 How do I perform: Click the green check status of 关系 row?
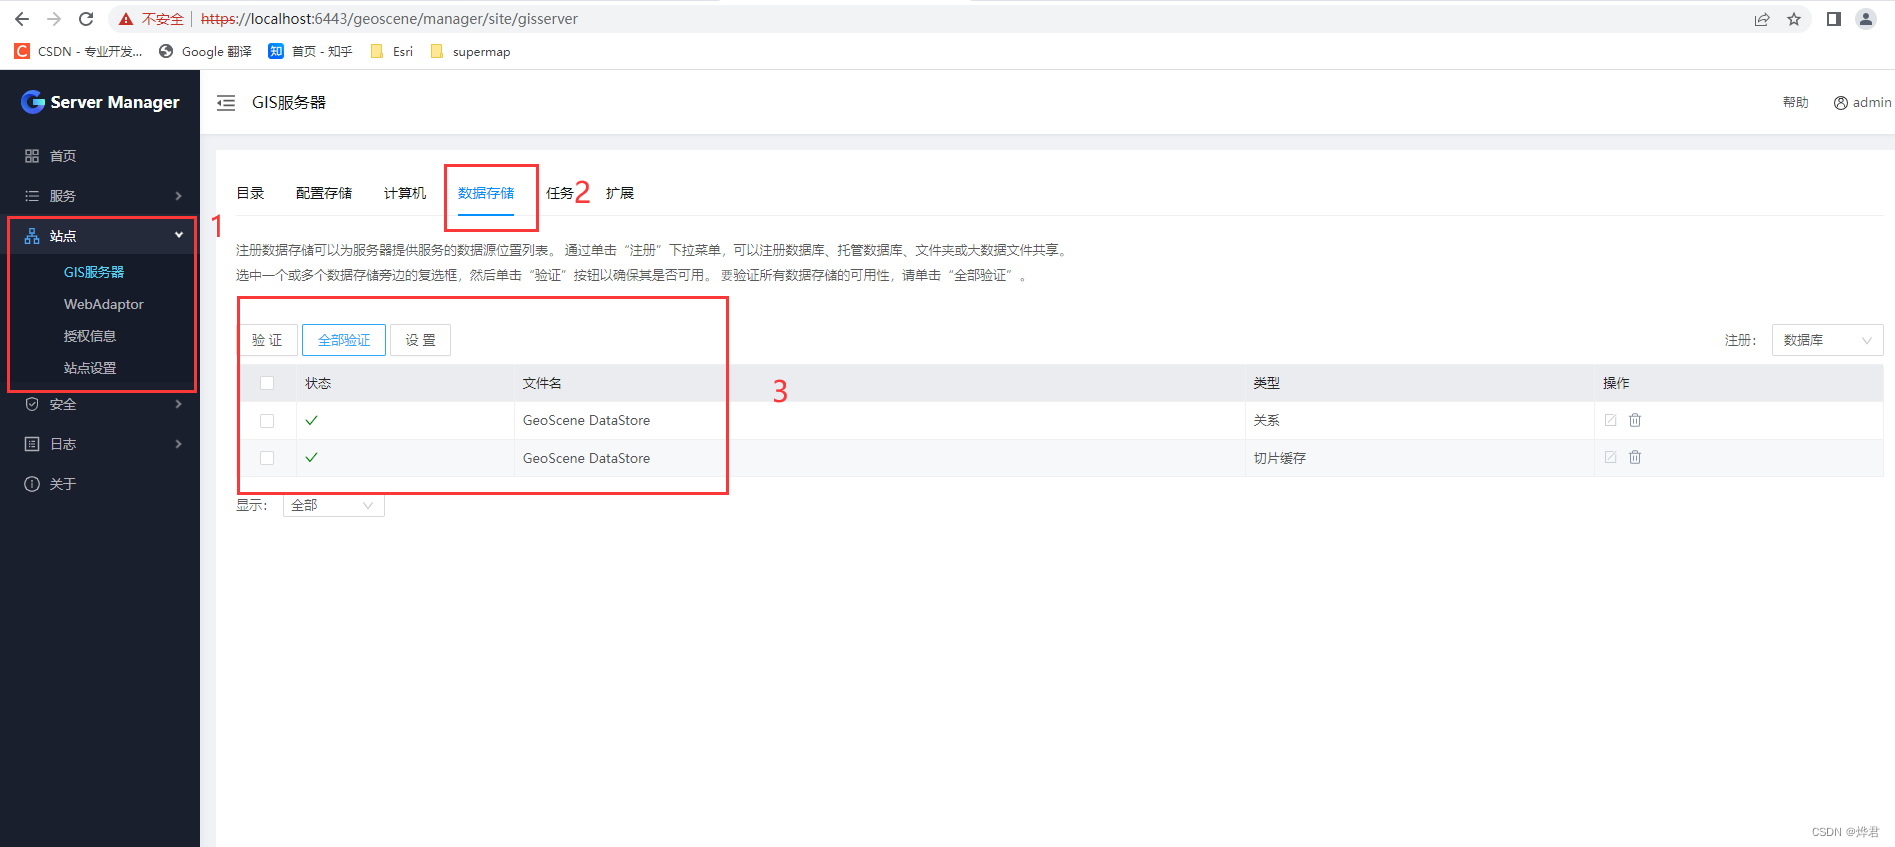point(312,420)
